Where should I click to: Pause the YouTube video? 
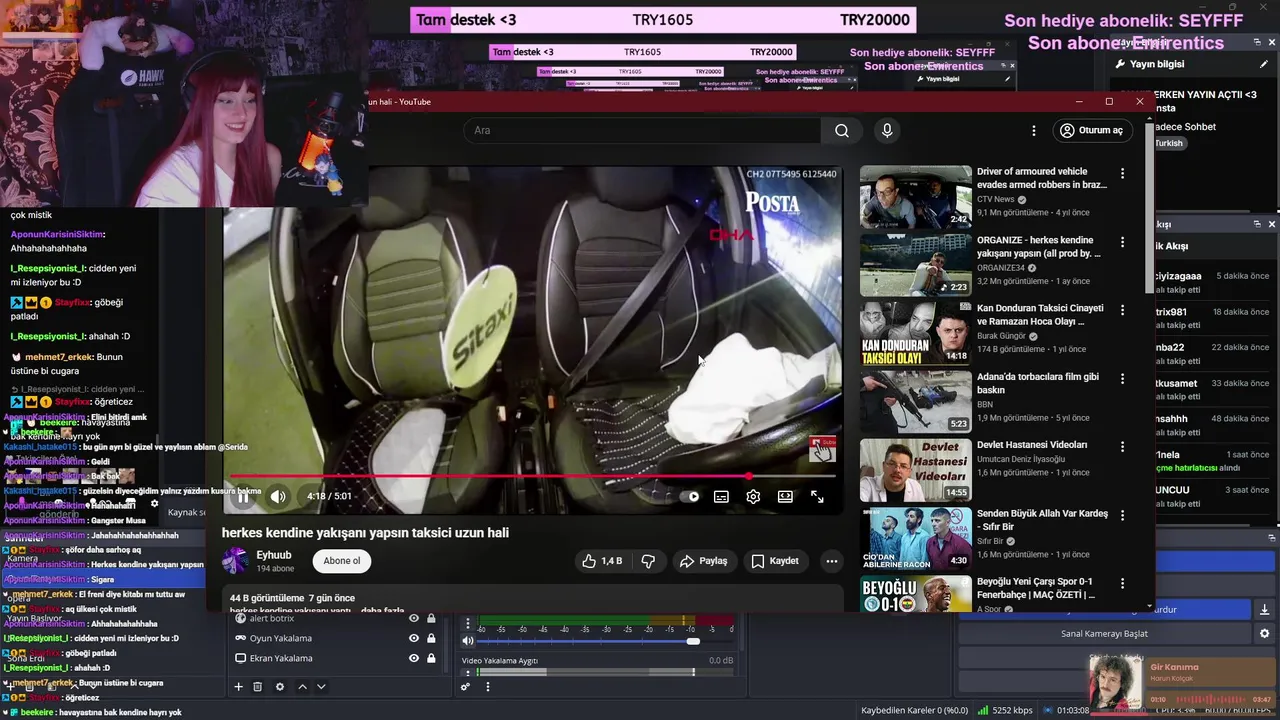point(243,496)
